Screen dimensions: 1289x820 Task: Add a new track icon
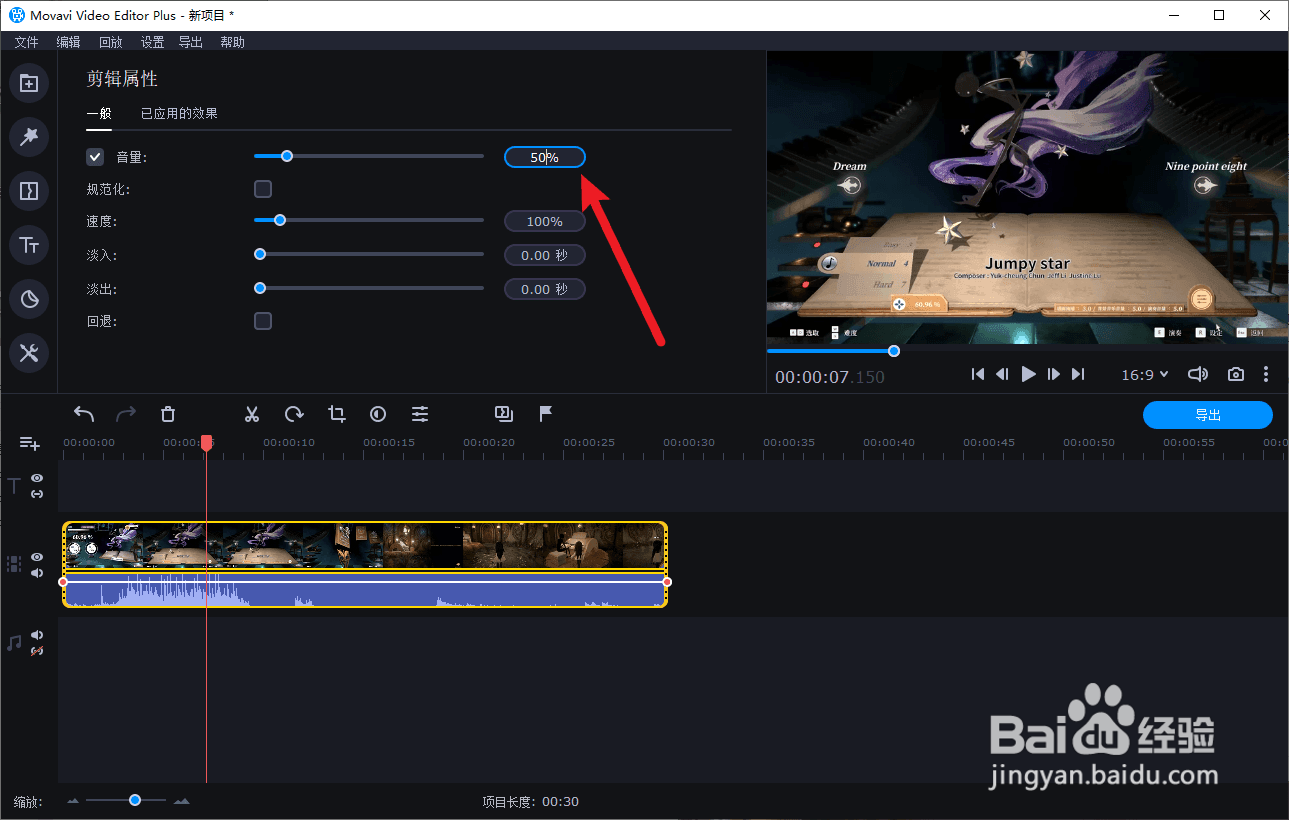click(x=29, y=443)
